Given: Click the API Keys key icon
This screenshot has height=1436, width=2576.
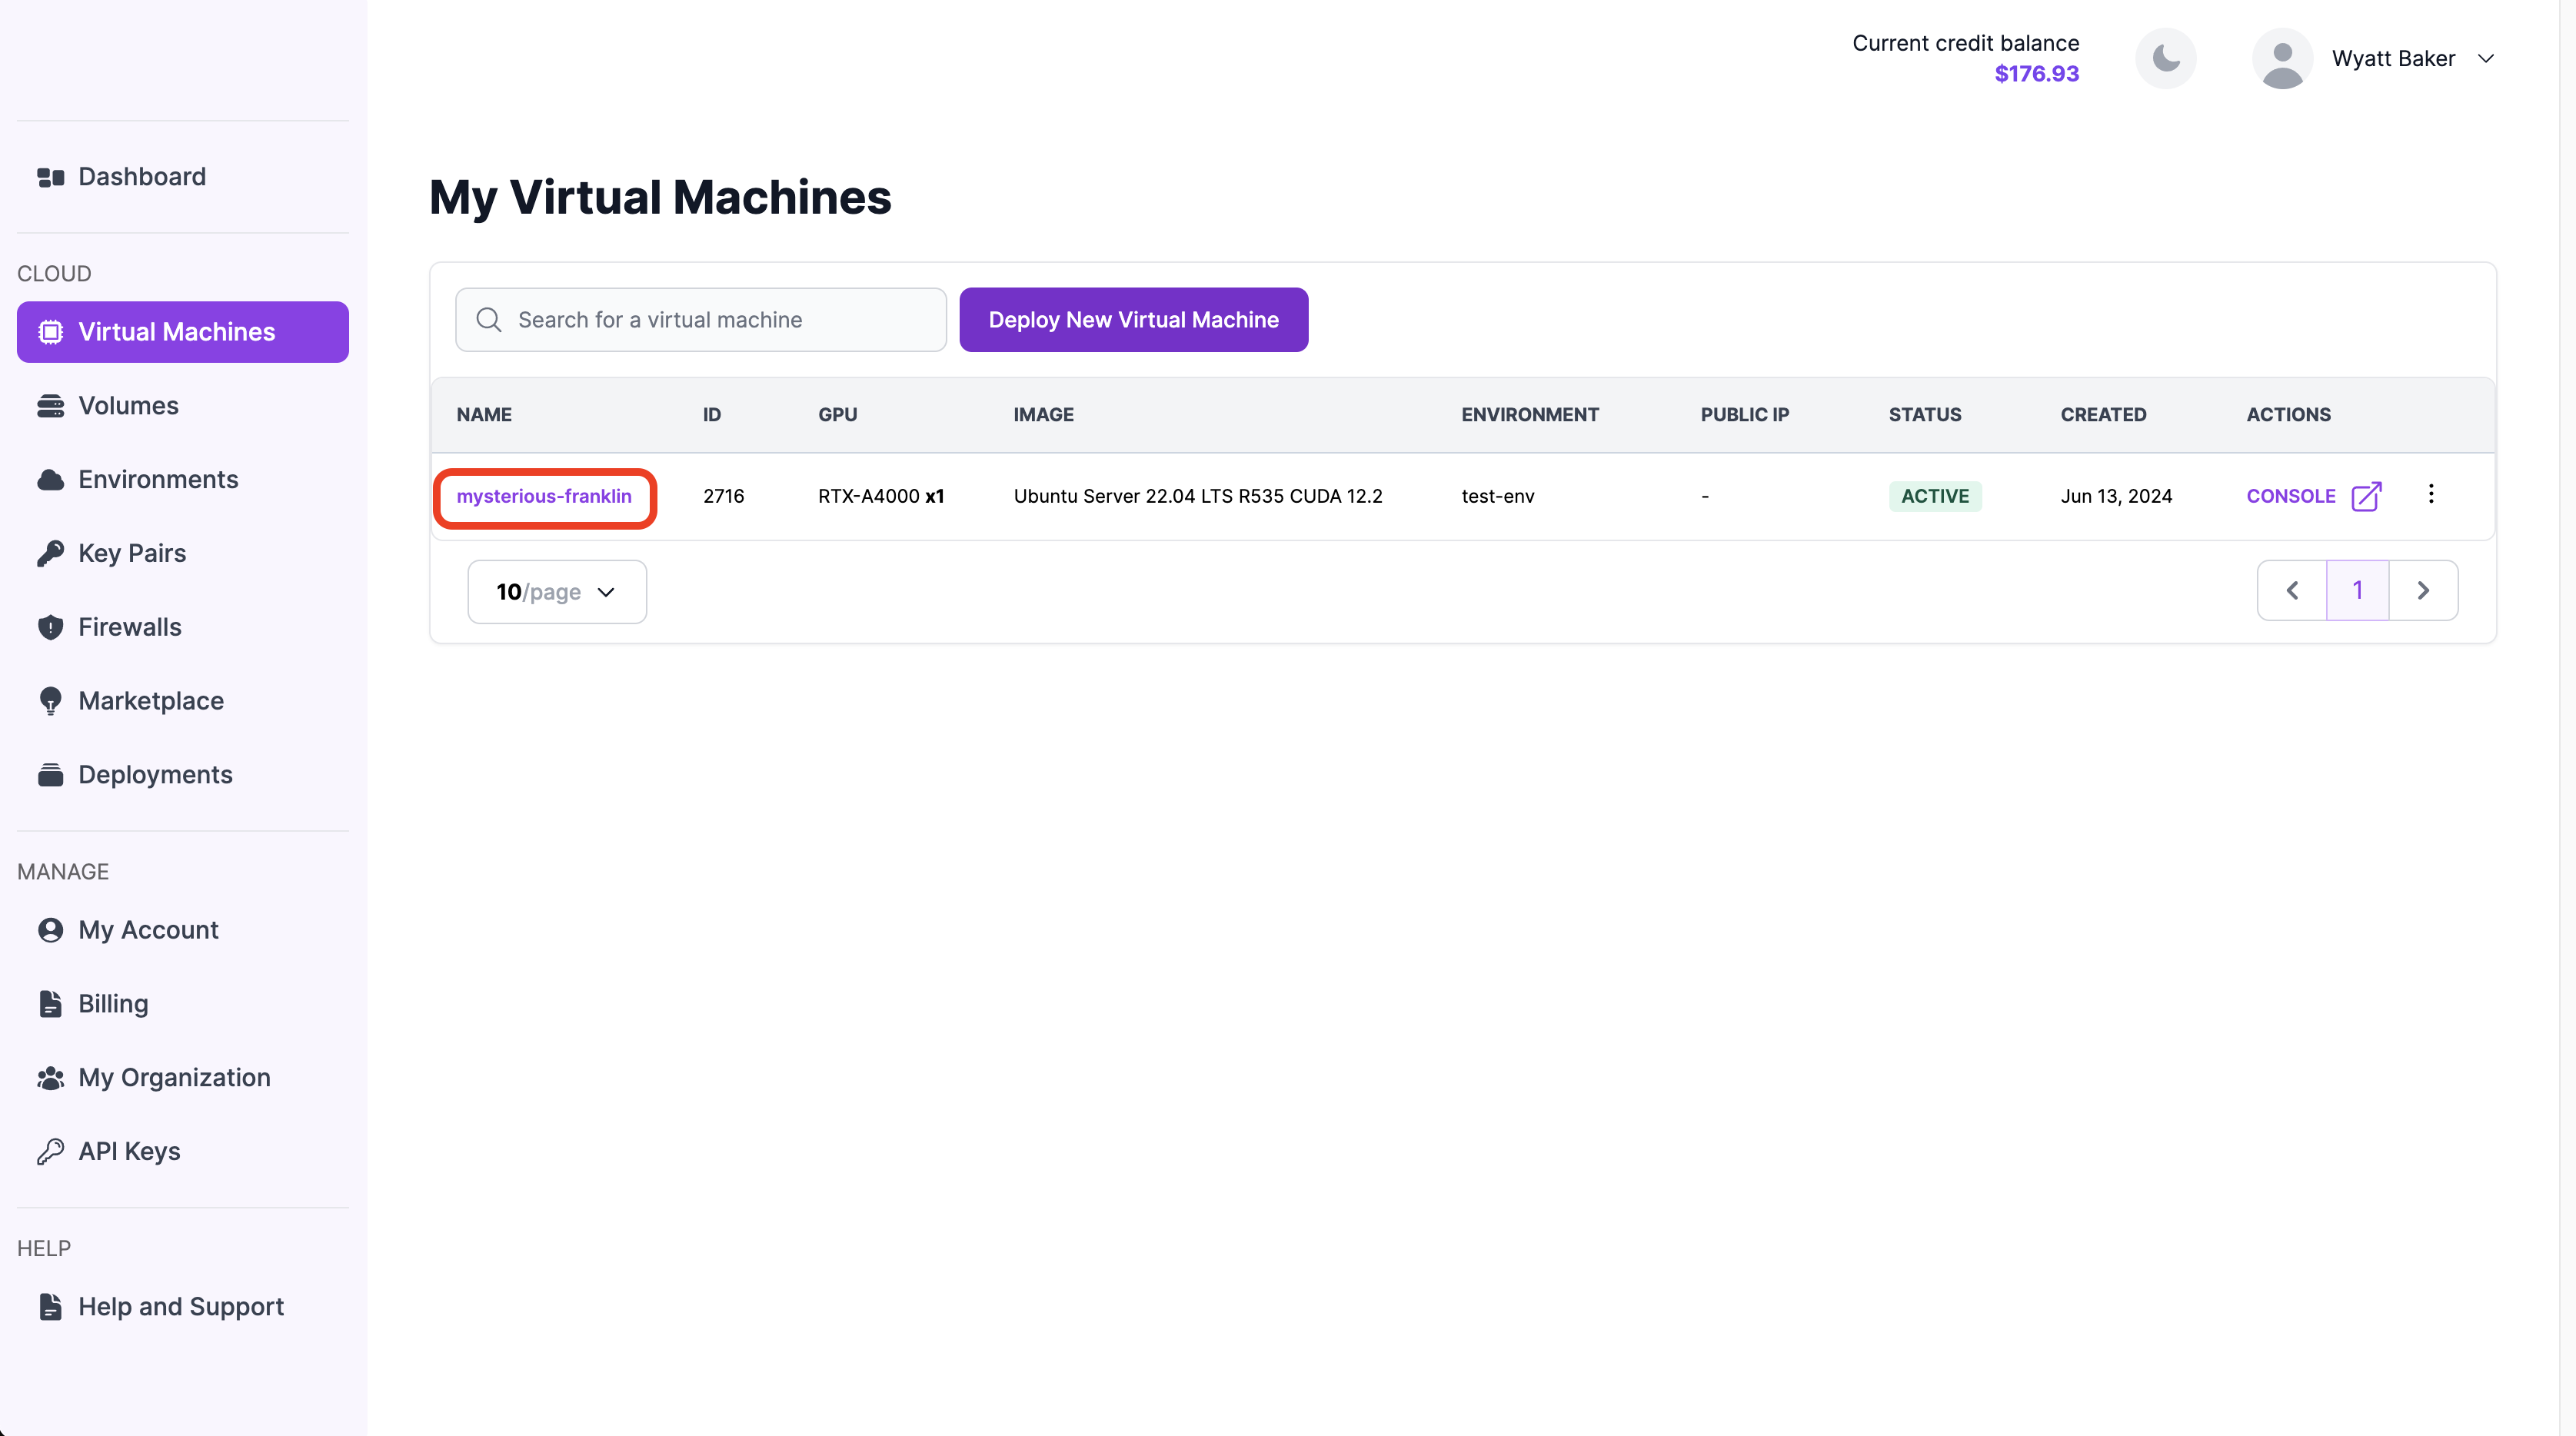Looking at the screenshot, I should click(x=50, y=1152).
